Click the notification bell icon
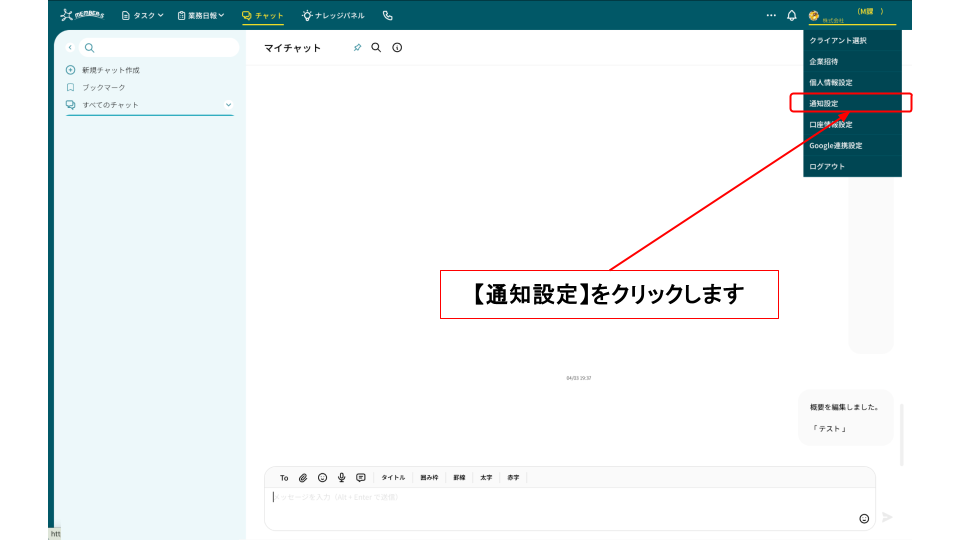 tap(792, 16)
